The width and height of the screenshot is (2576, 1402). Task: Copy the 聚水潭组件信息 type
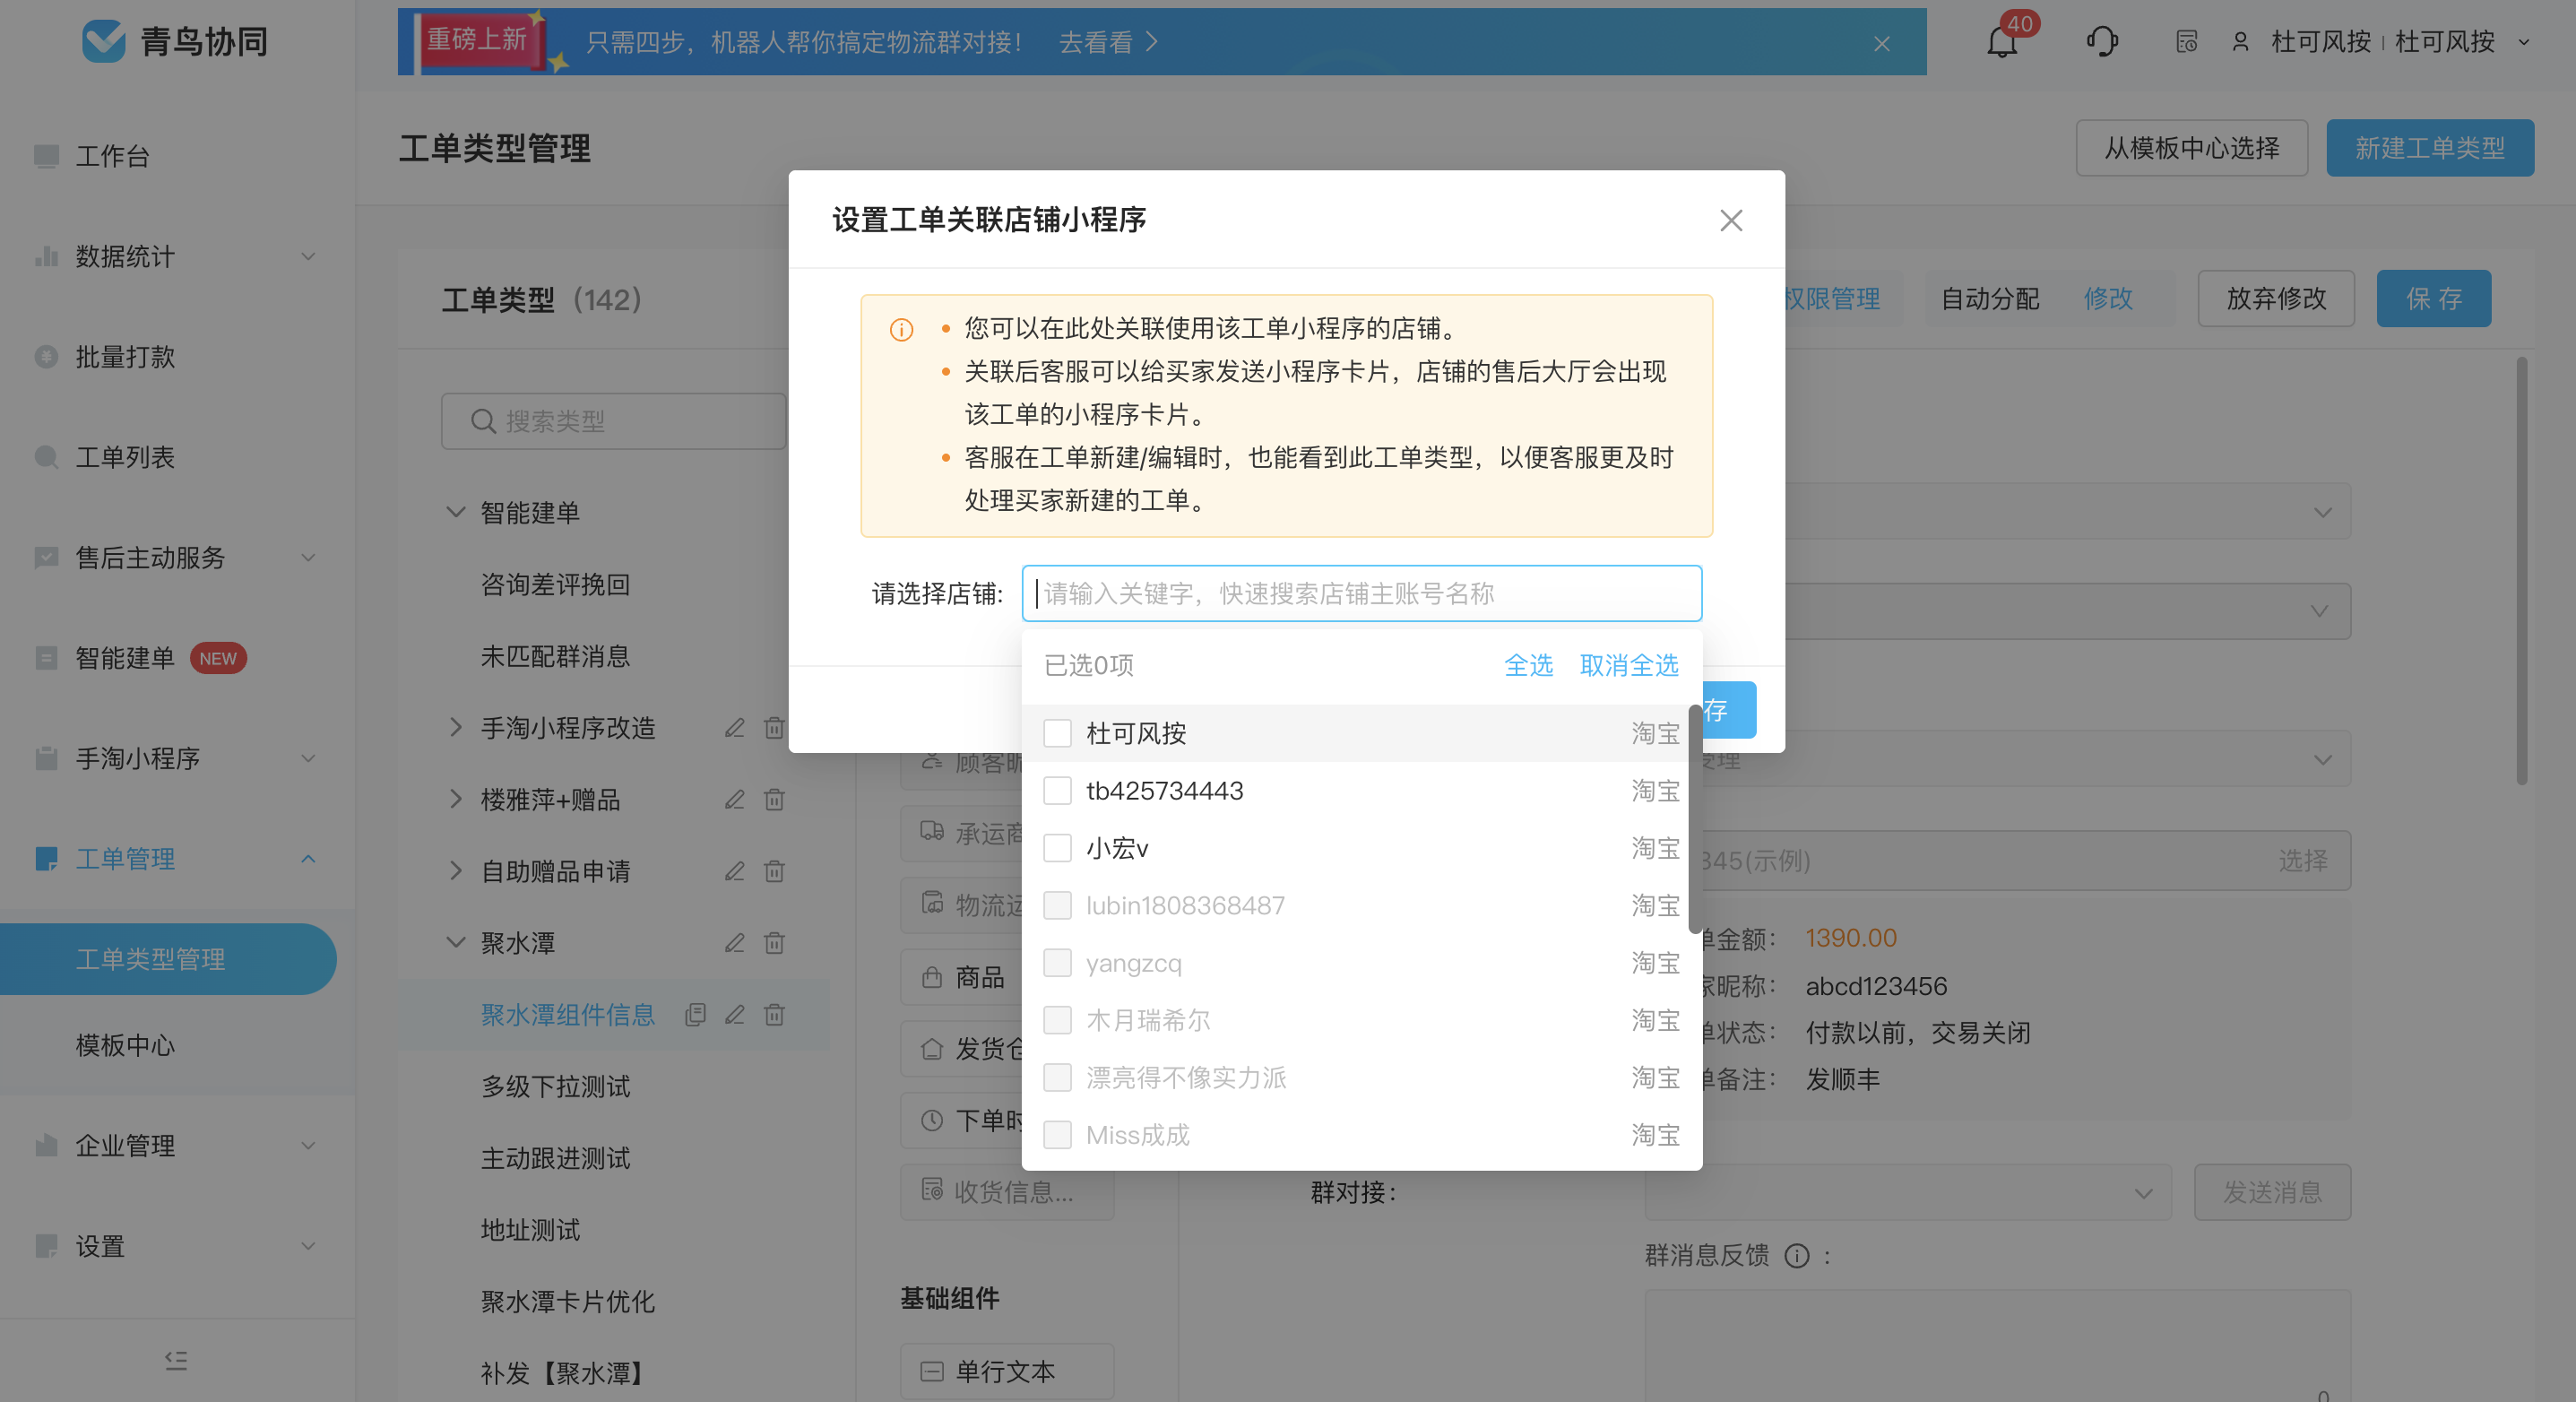pyautogui.click(x=696, y=1015)
